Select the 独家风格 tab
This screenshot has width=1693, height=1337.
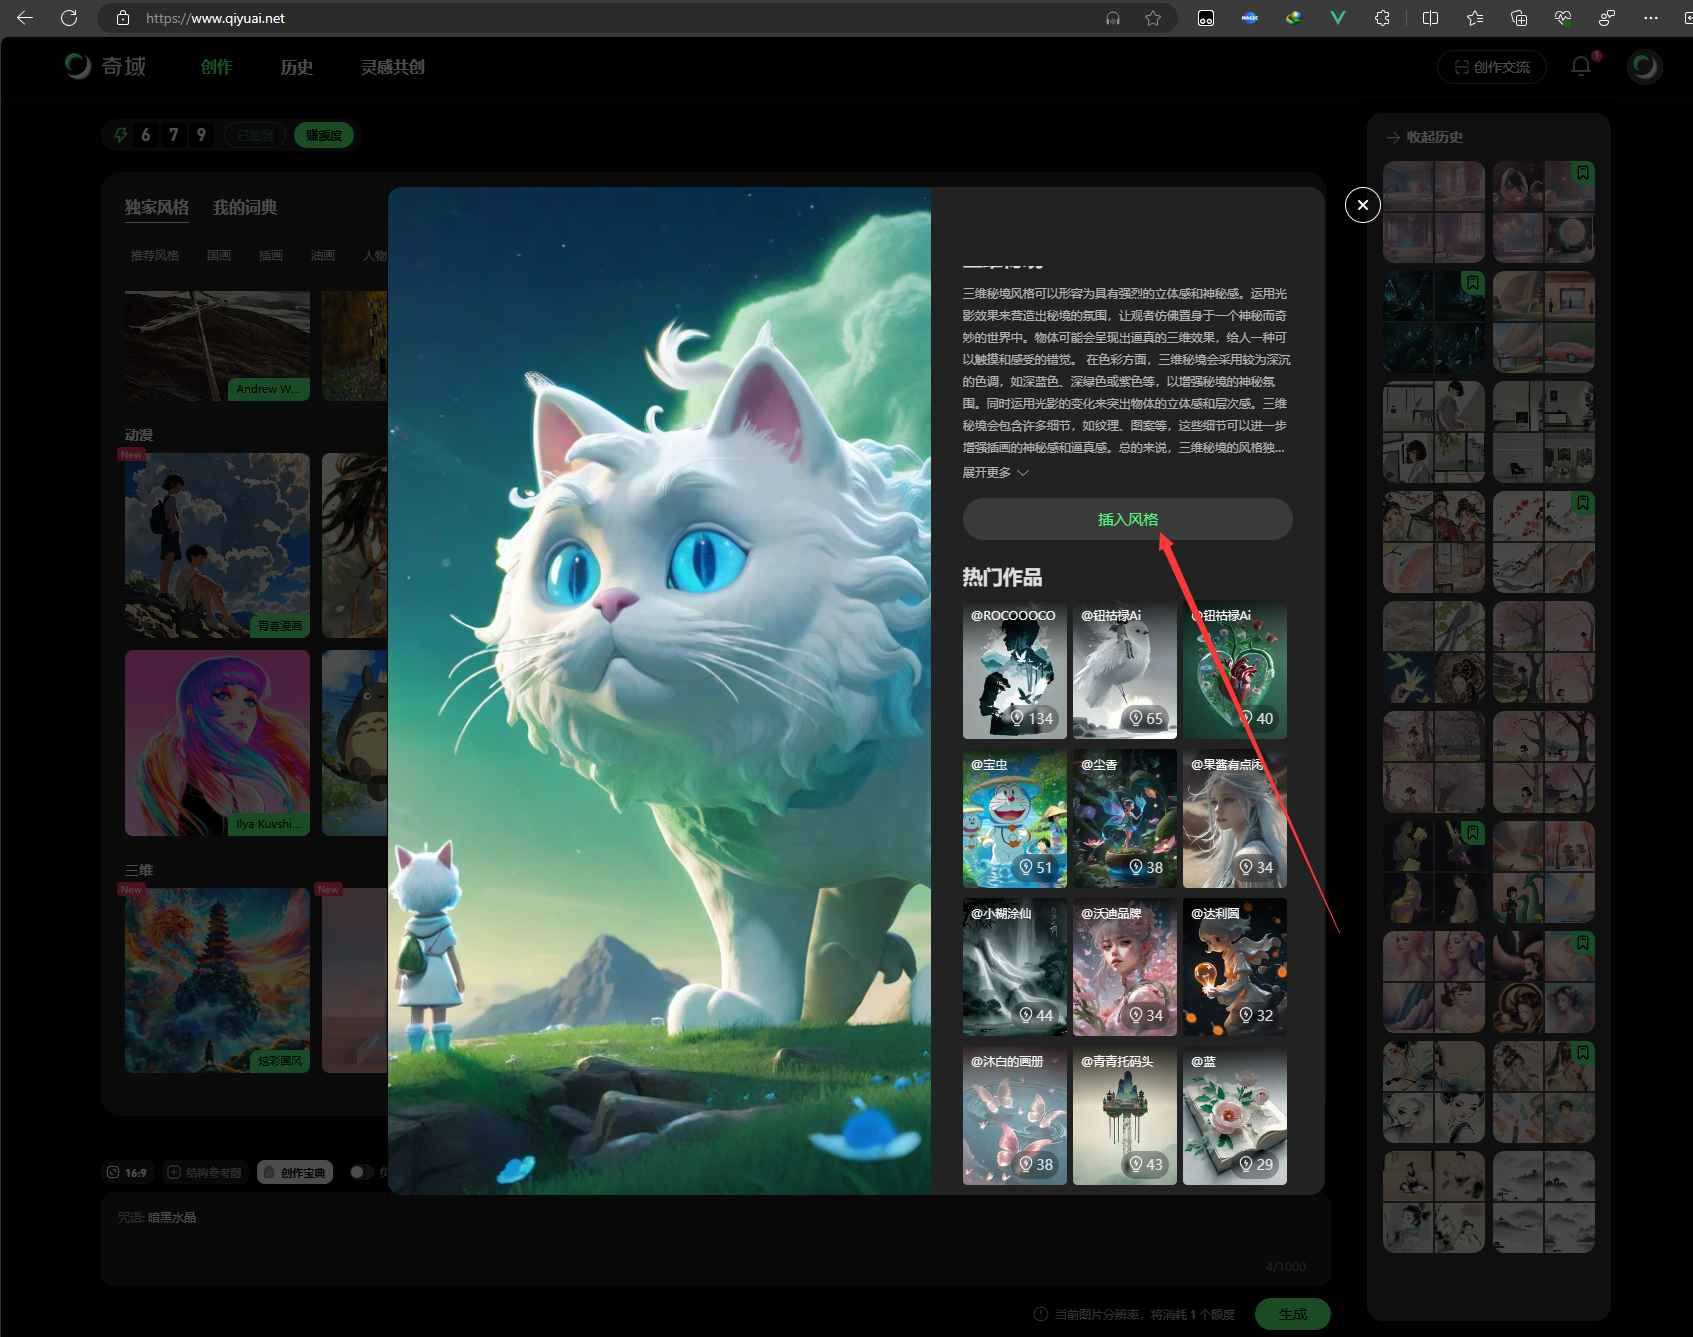pos(156,207)
